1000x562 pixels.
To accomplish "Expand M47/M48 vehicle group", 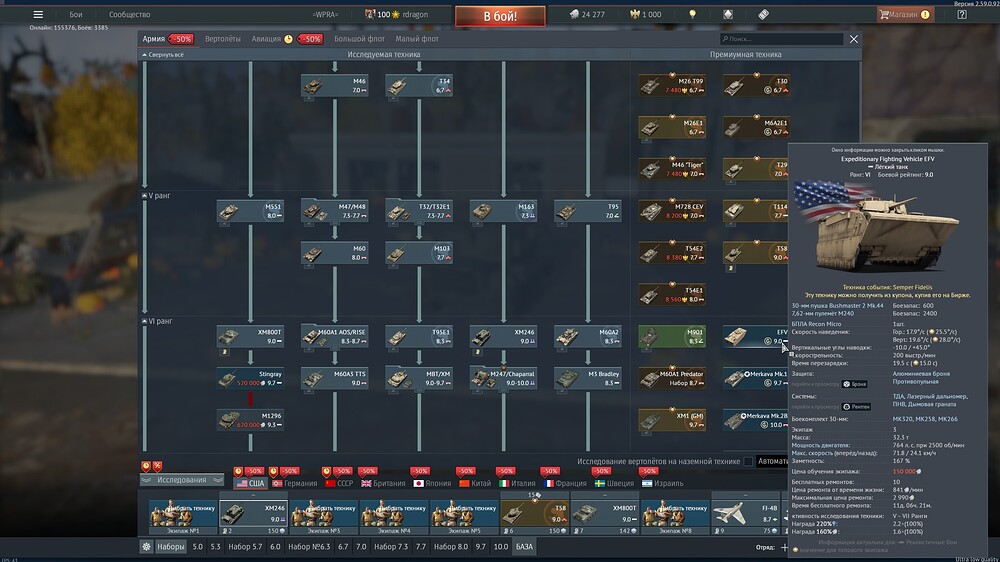I will (334, 211).
